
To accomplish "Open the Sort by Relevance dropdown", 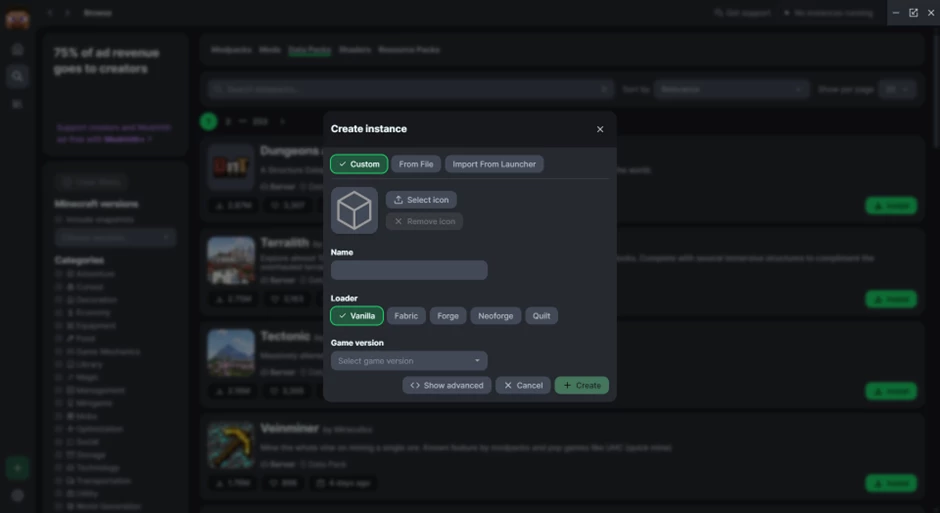I will [731, 89].
